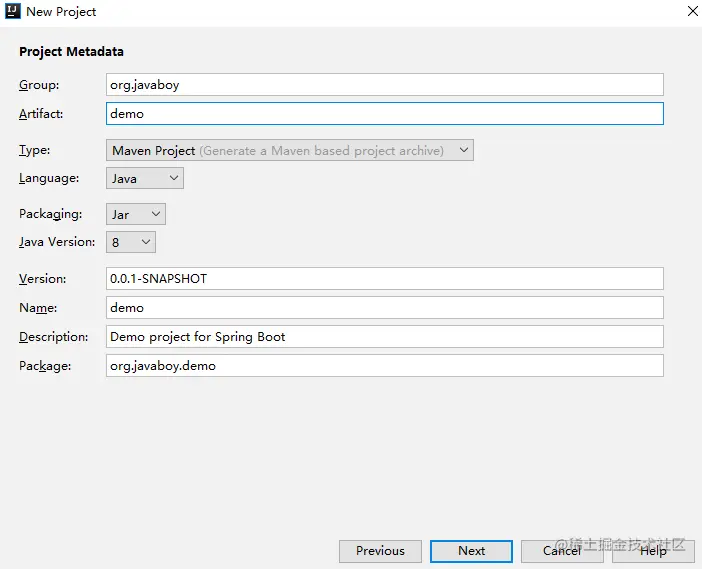
Task: Click the Group input field
Action: click(385, 85)
